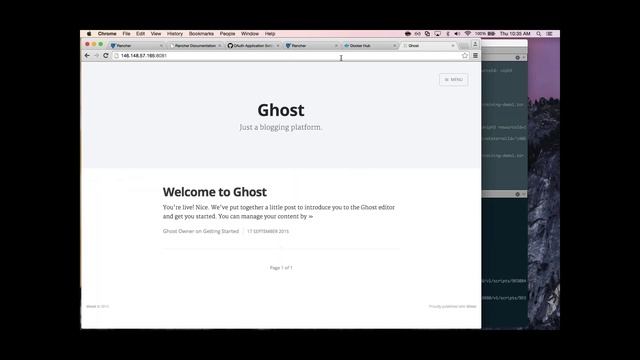Close the Ghost tab
The height and width of the screenshot is (360, 640).
453,46
